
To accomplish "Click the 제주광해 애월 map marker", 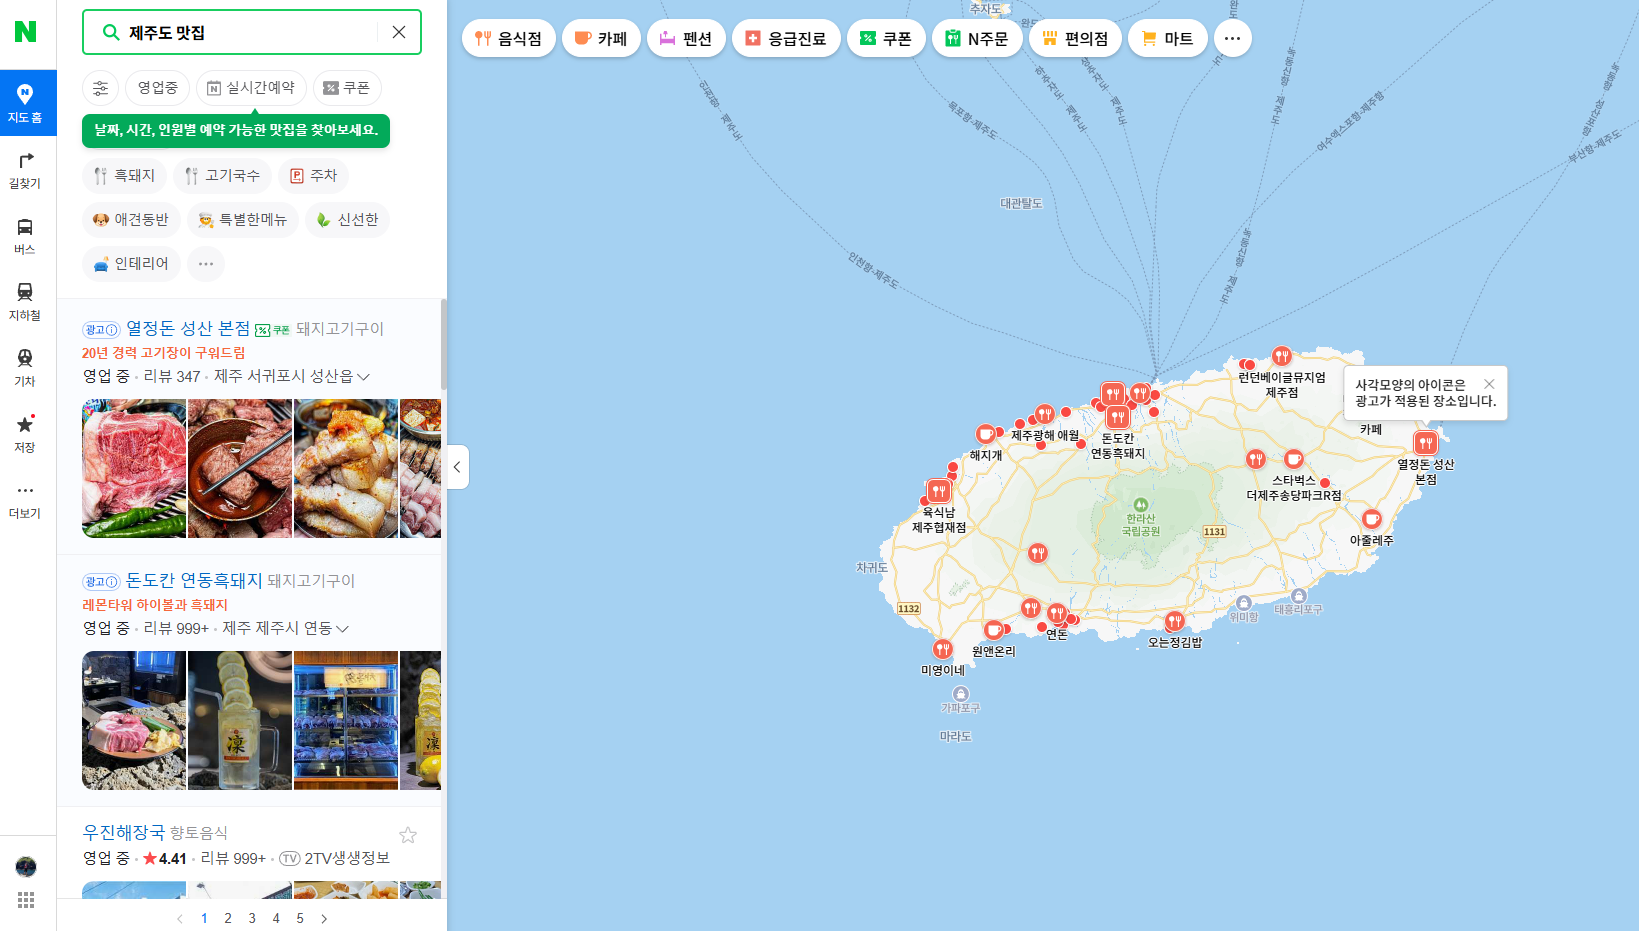I will (1045, 414).
